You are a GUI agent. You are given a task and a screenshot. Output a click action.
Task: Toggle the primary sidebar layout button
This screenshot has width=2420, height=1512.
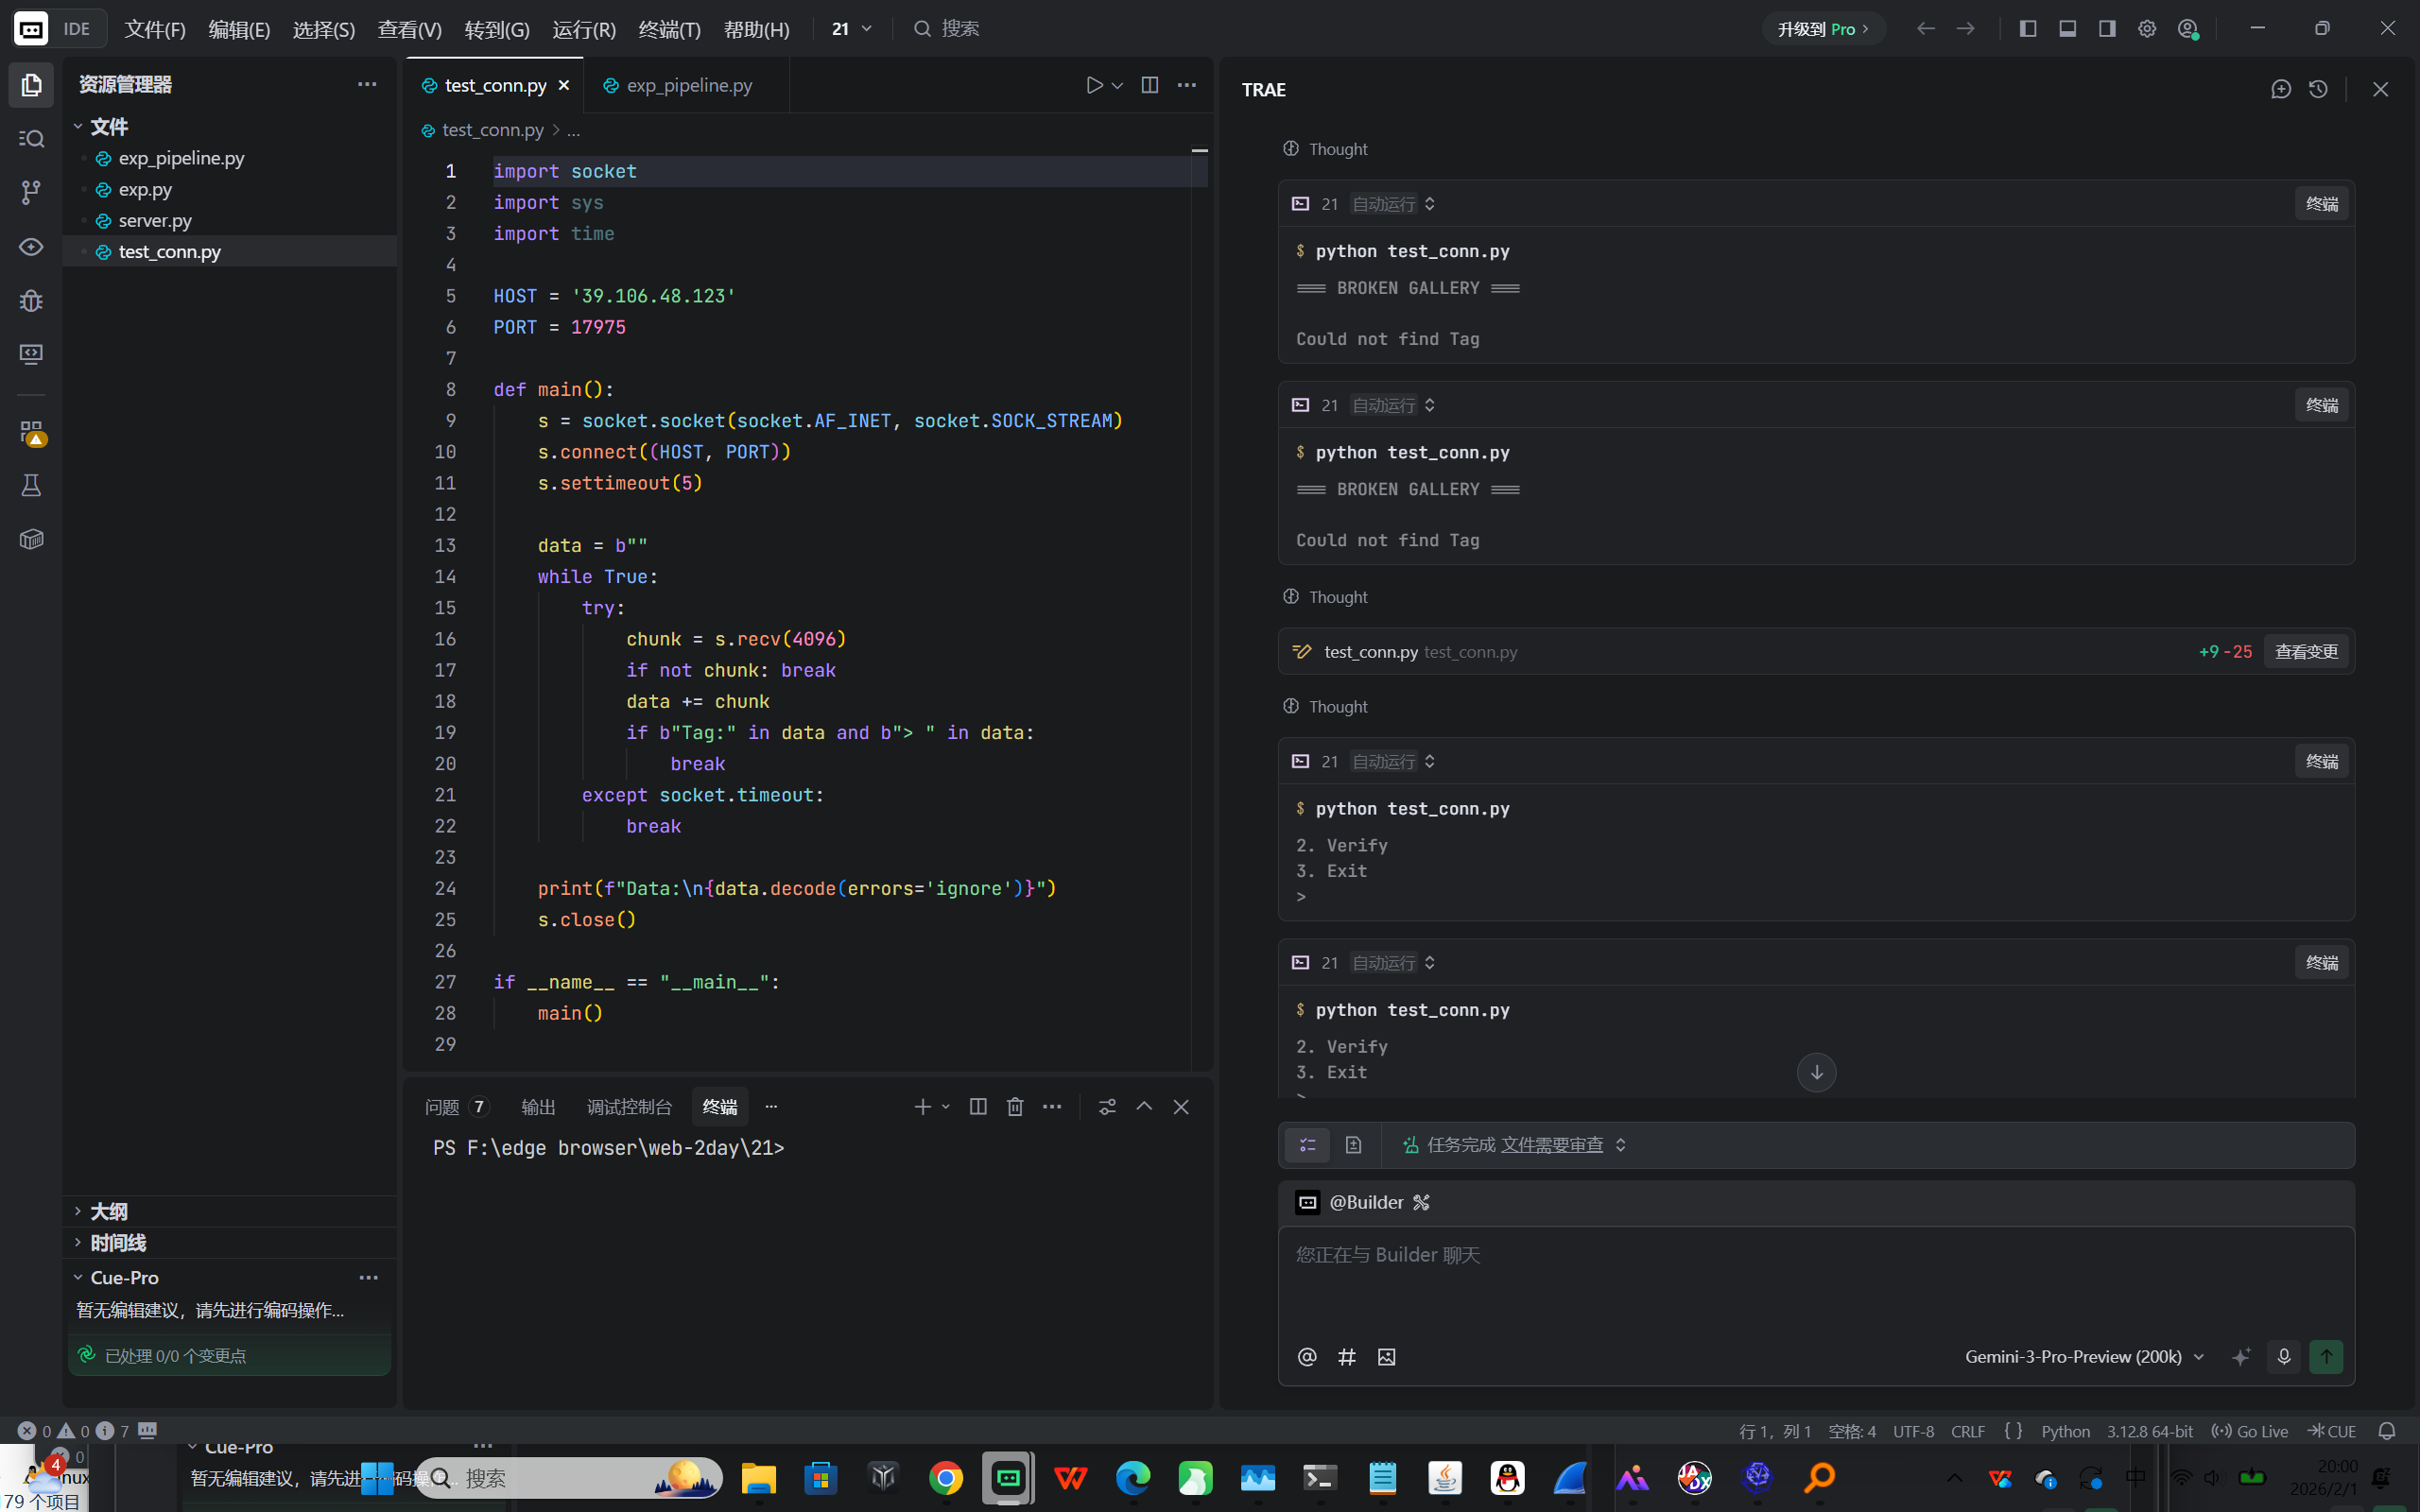point(2028,28)
